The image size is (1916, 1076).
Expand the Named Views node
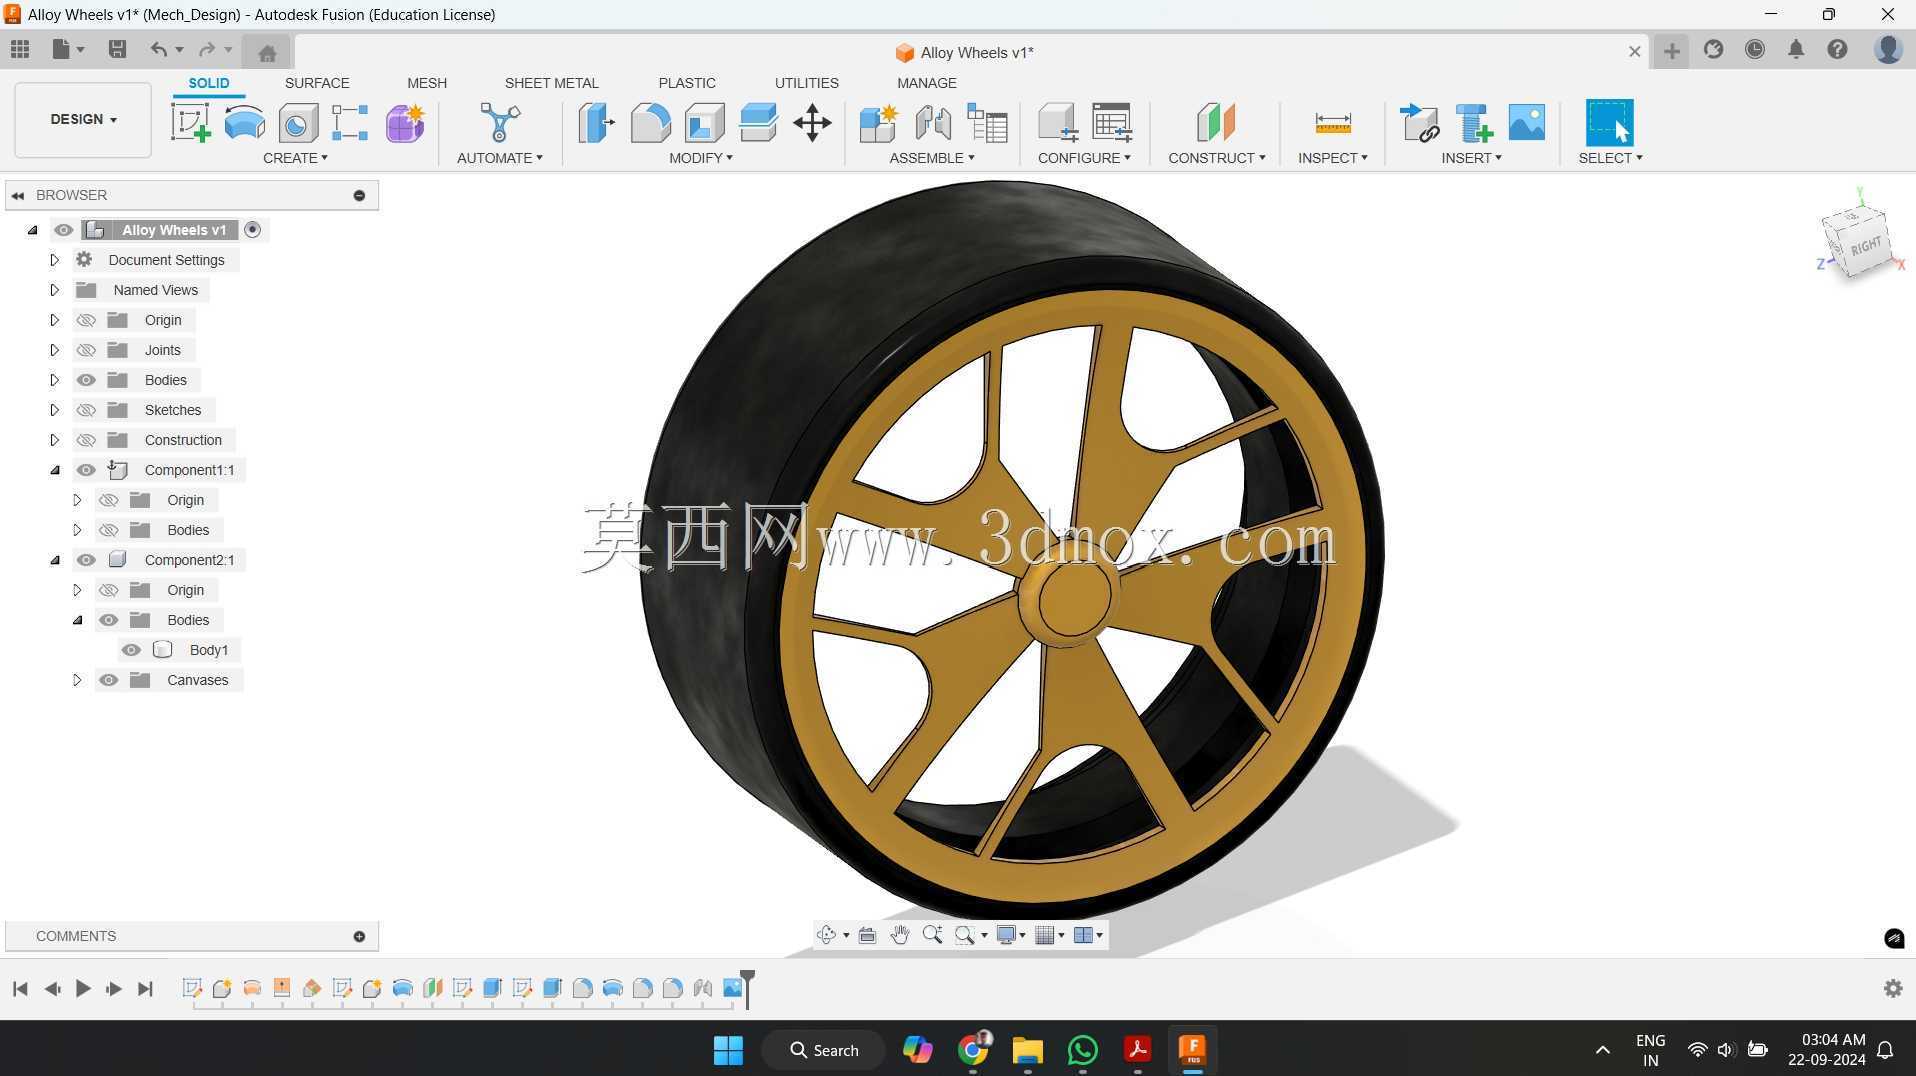point(54,290)
